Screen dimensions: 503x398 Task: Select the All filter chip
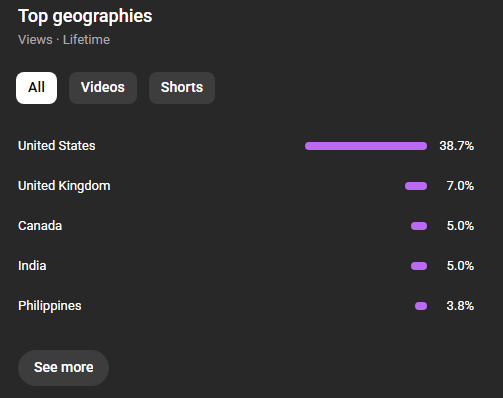pos(36,88)
